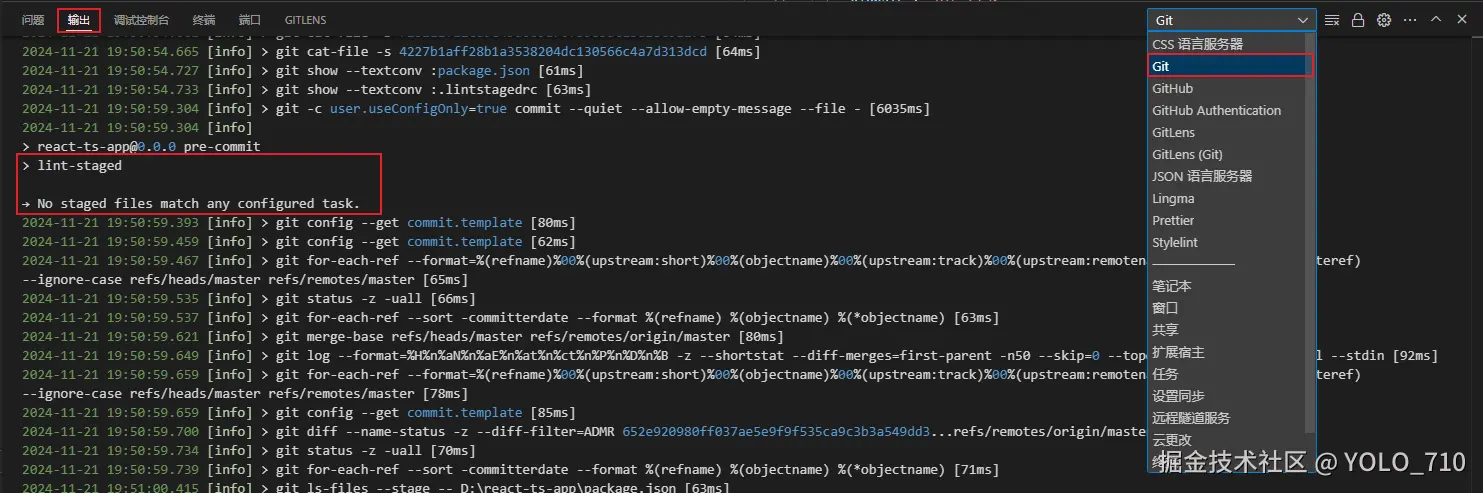The width and height of the screenshot is (1483, 493).
Task: Choose 任务 from the channel list
Action: click(x=1232, y=374)
